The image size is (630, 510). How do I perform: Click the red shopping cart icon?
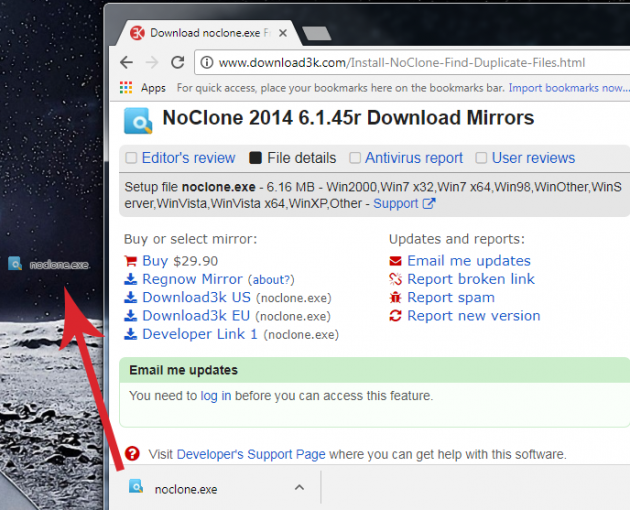[x=131, y=261]
